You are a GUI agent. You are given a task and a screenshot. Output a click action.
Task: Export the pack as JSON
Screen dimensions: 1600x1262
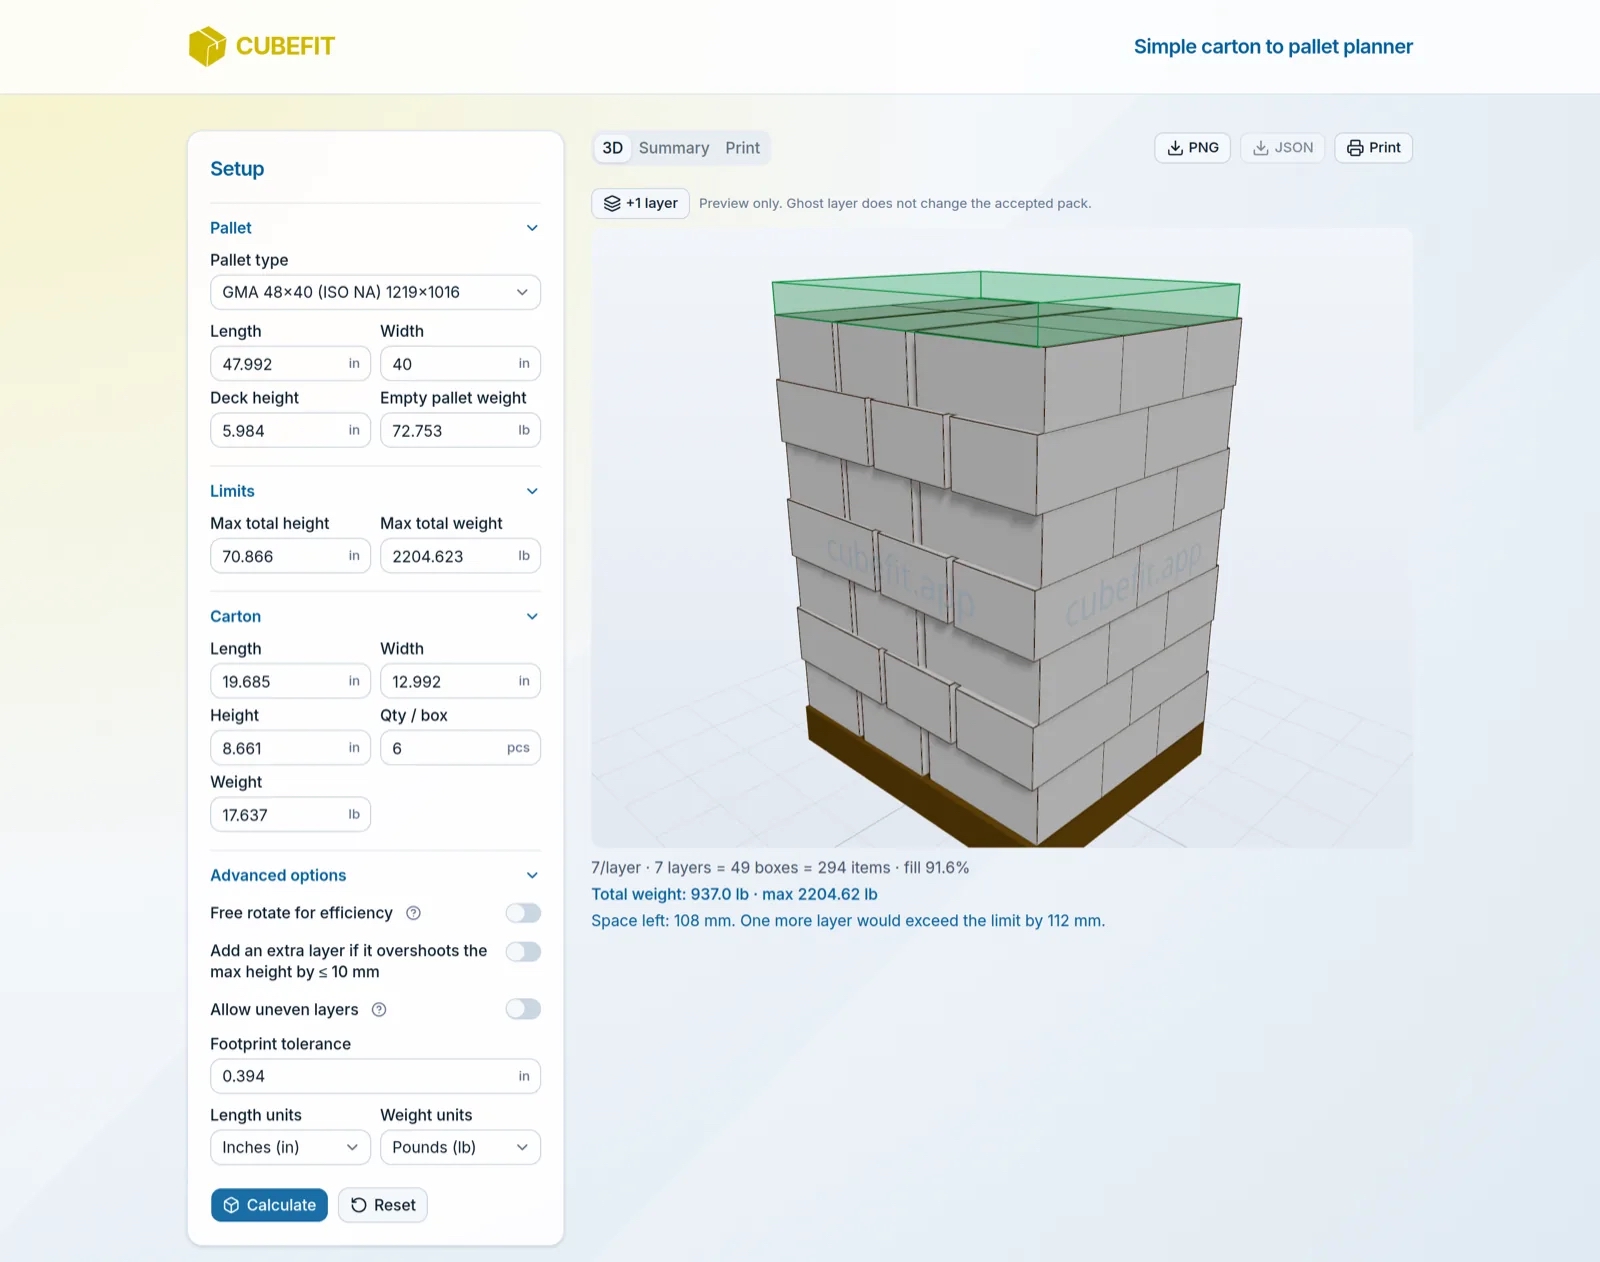coord(1283,148)
